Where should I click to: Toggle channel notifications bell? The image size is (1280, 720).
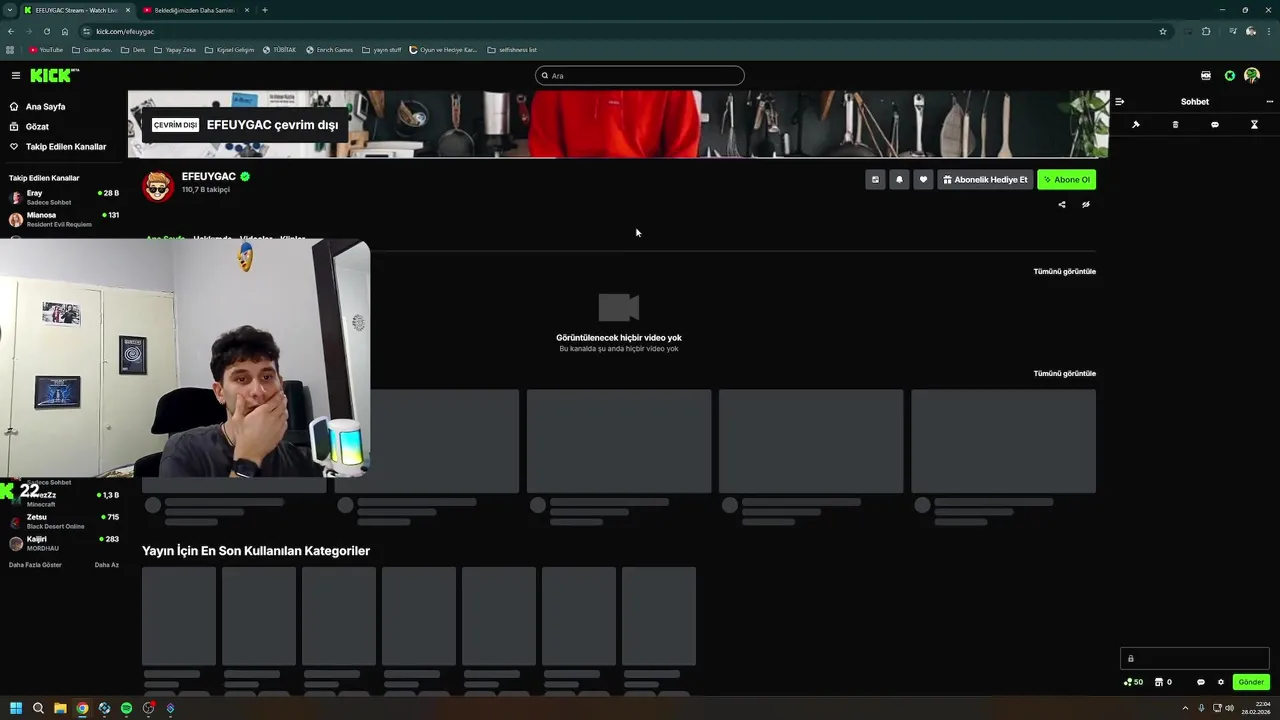899,180
